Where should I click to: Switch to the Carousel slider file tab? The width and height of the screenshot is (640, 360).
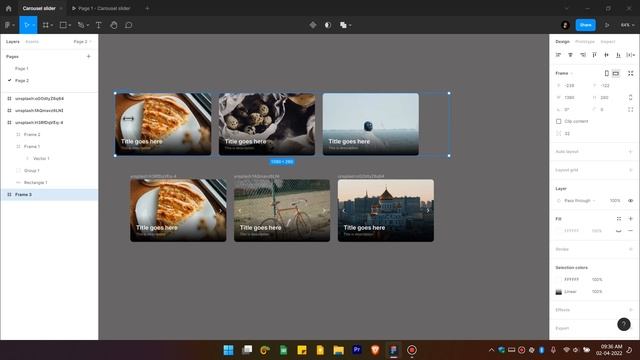(39, 8)
